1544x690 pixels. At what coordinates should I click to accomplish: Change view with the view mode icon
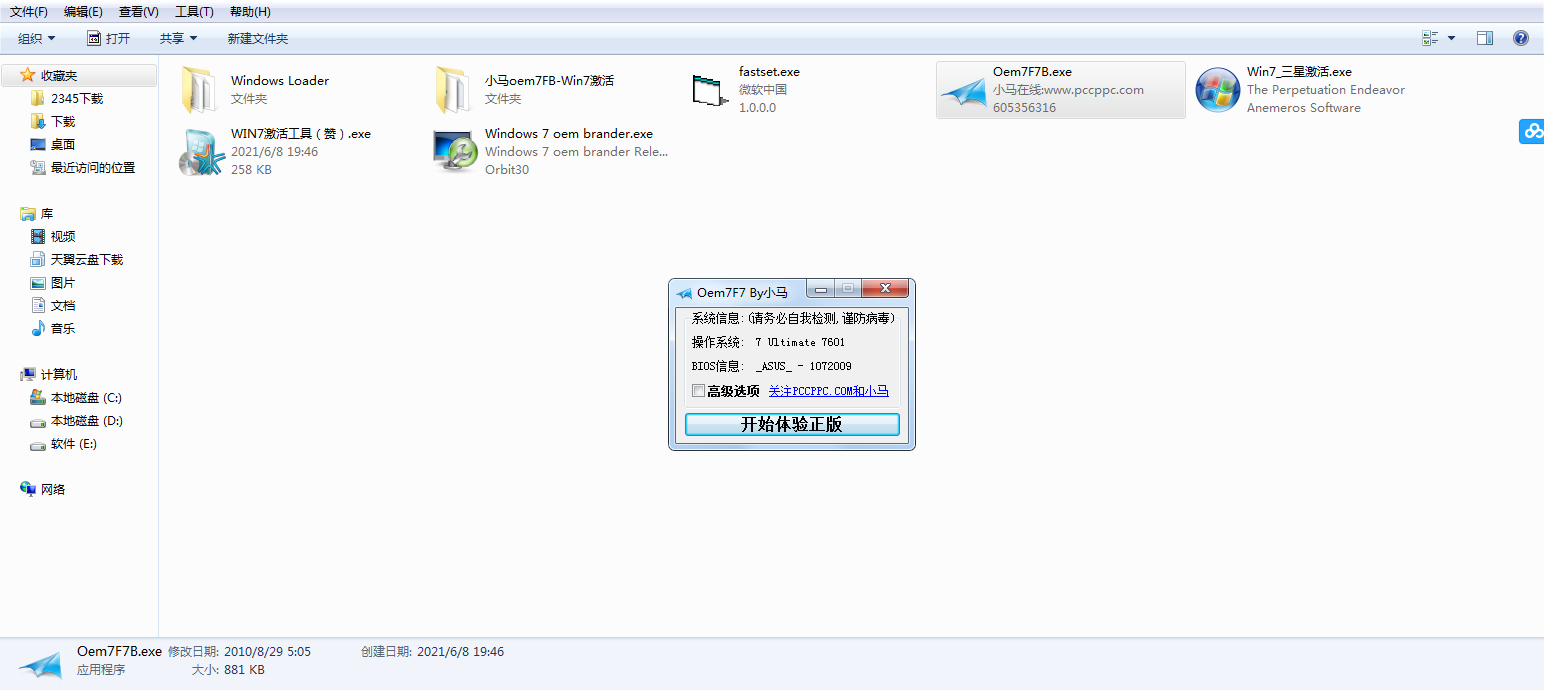[x=1430, y=38]
